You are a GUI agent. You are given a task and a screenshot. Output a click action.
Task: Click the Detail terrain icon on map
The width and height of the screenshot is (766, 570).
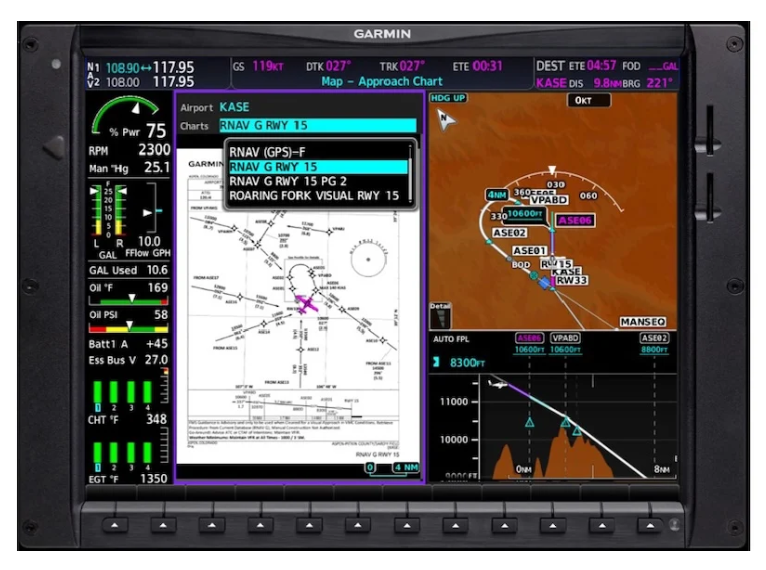click(440, 316)
